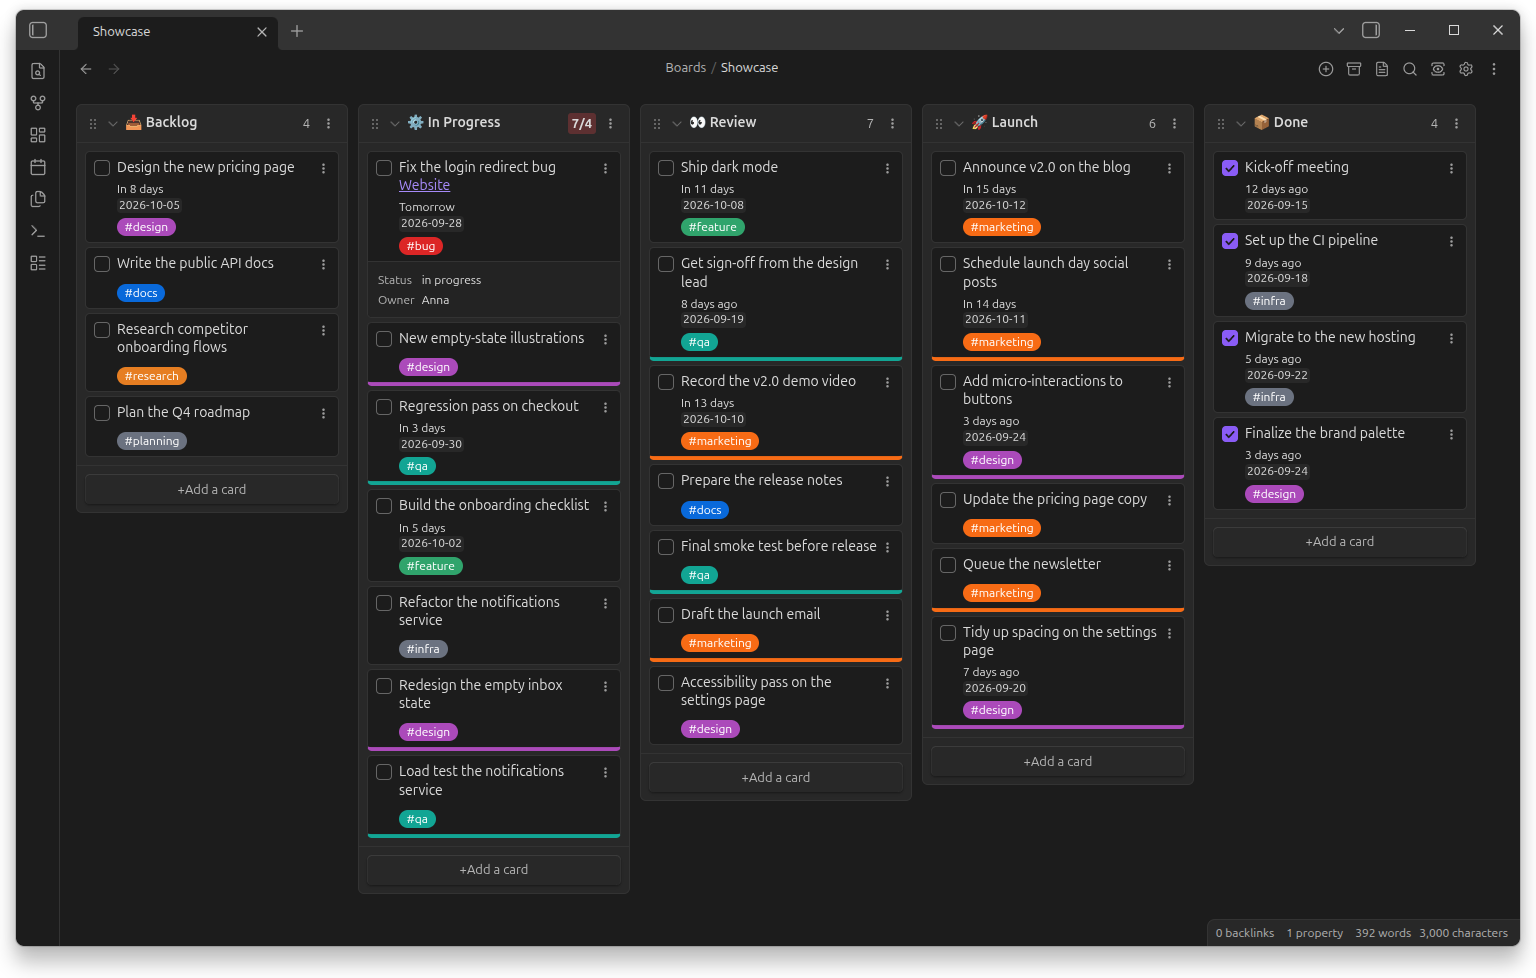Click the canvas grid icon in the ribbon
Viewport: 1536px width, 978px height.
(x=38, y=135)
